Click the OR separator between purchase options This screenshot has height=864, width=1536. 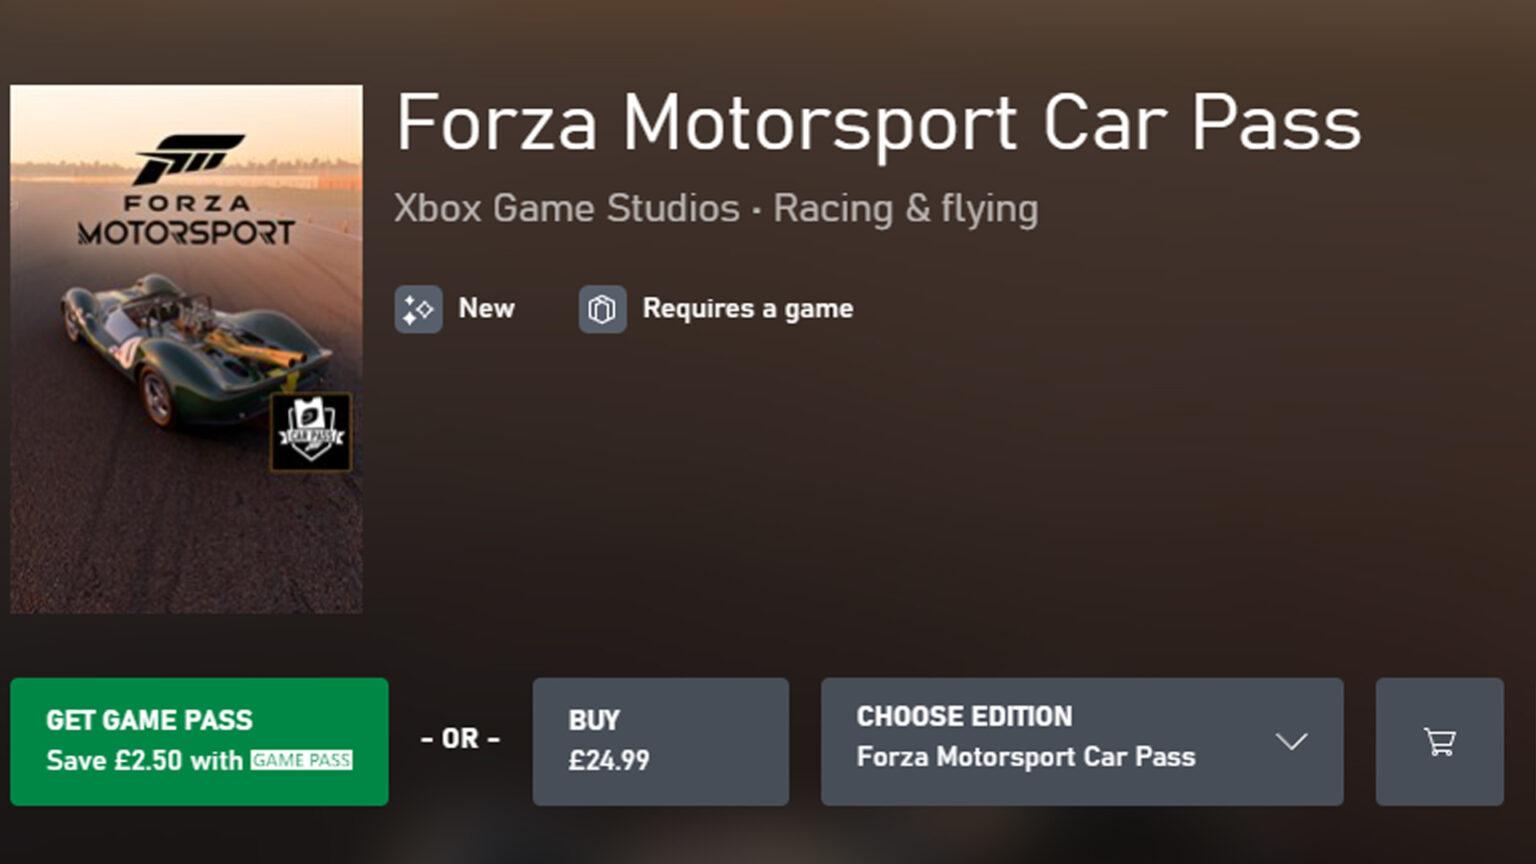[458, 740]
